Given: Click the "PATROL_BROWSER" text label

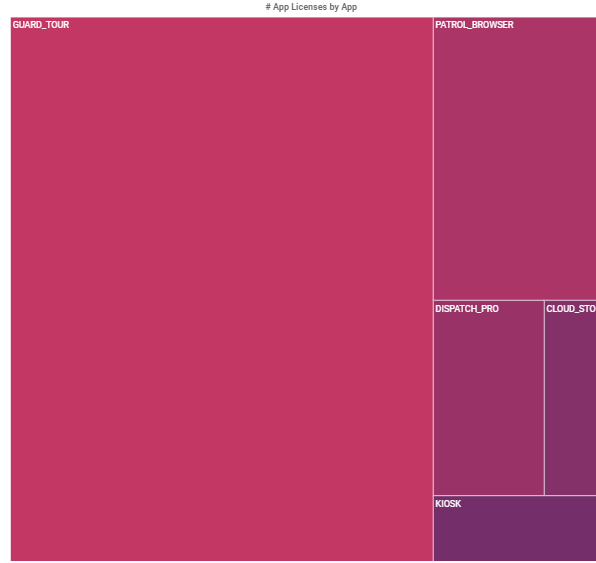Looking at the screenshot, I should pos(474,25).
